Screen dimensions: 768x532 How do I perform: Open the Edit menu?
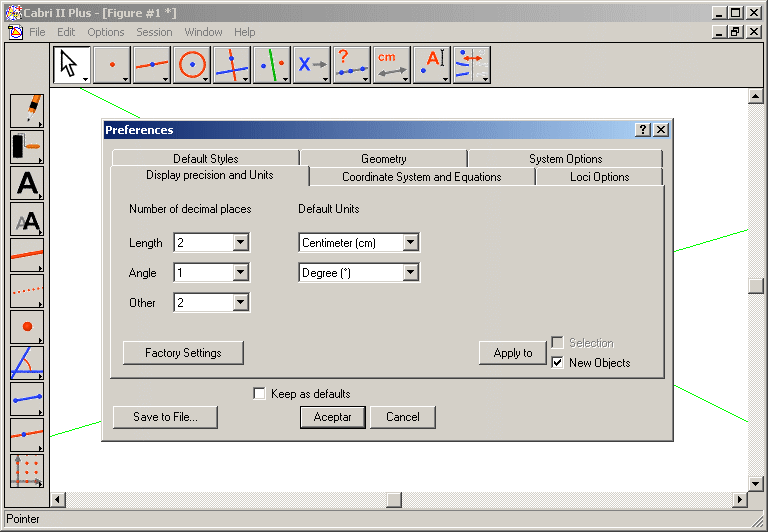(x=66, y=32)
